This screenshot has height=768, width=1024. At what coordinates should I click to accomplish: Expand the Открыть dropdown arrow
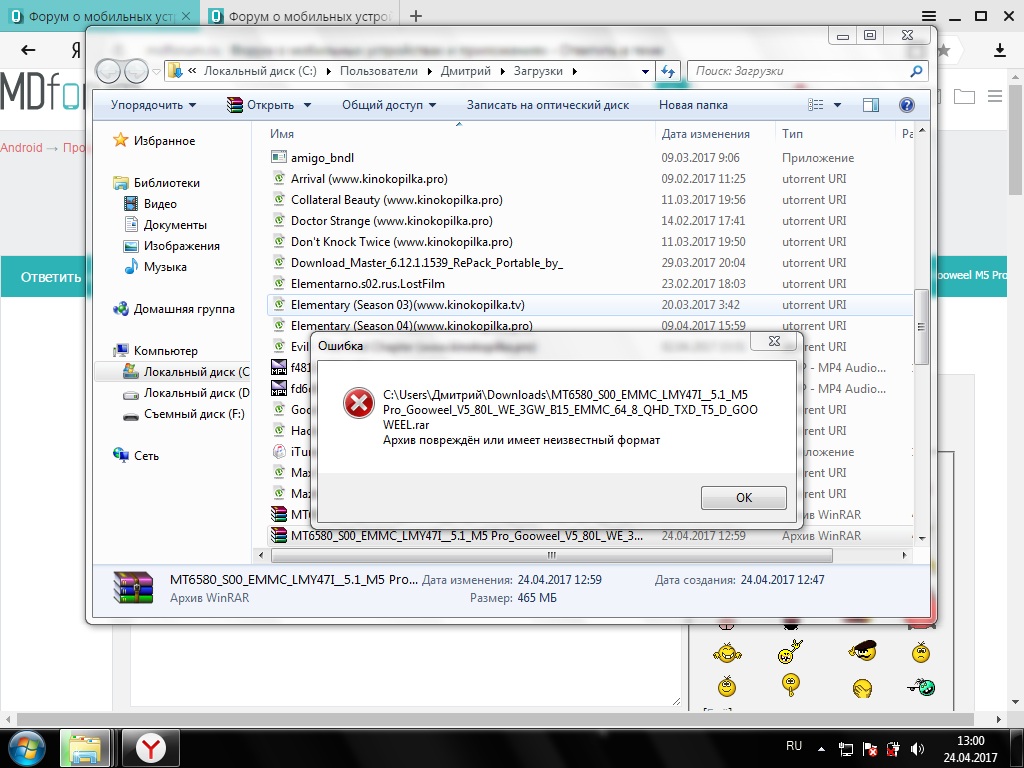[x=307, y=105]
